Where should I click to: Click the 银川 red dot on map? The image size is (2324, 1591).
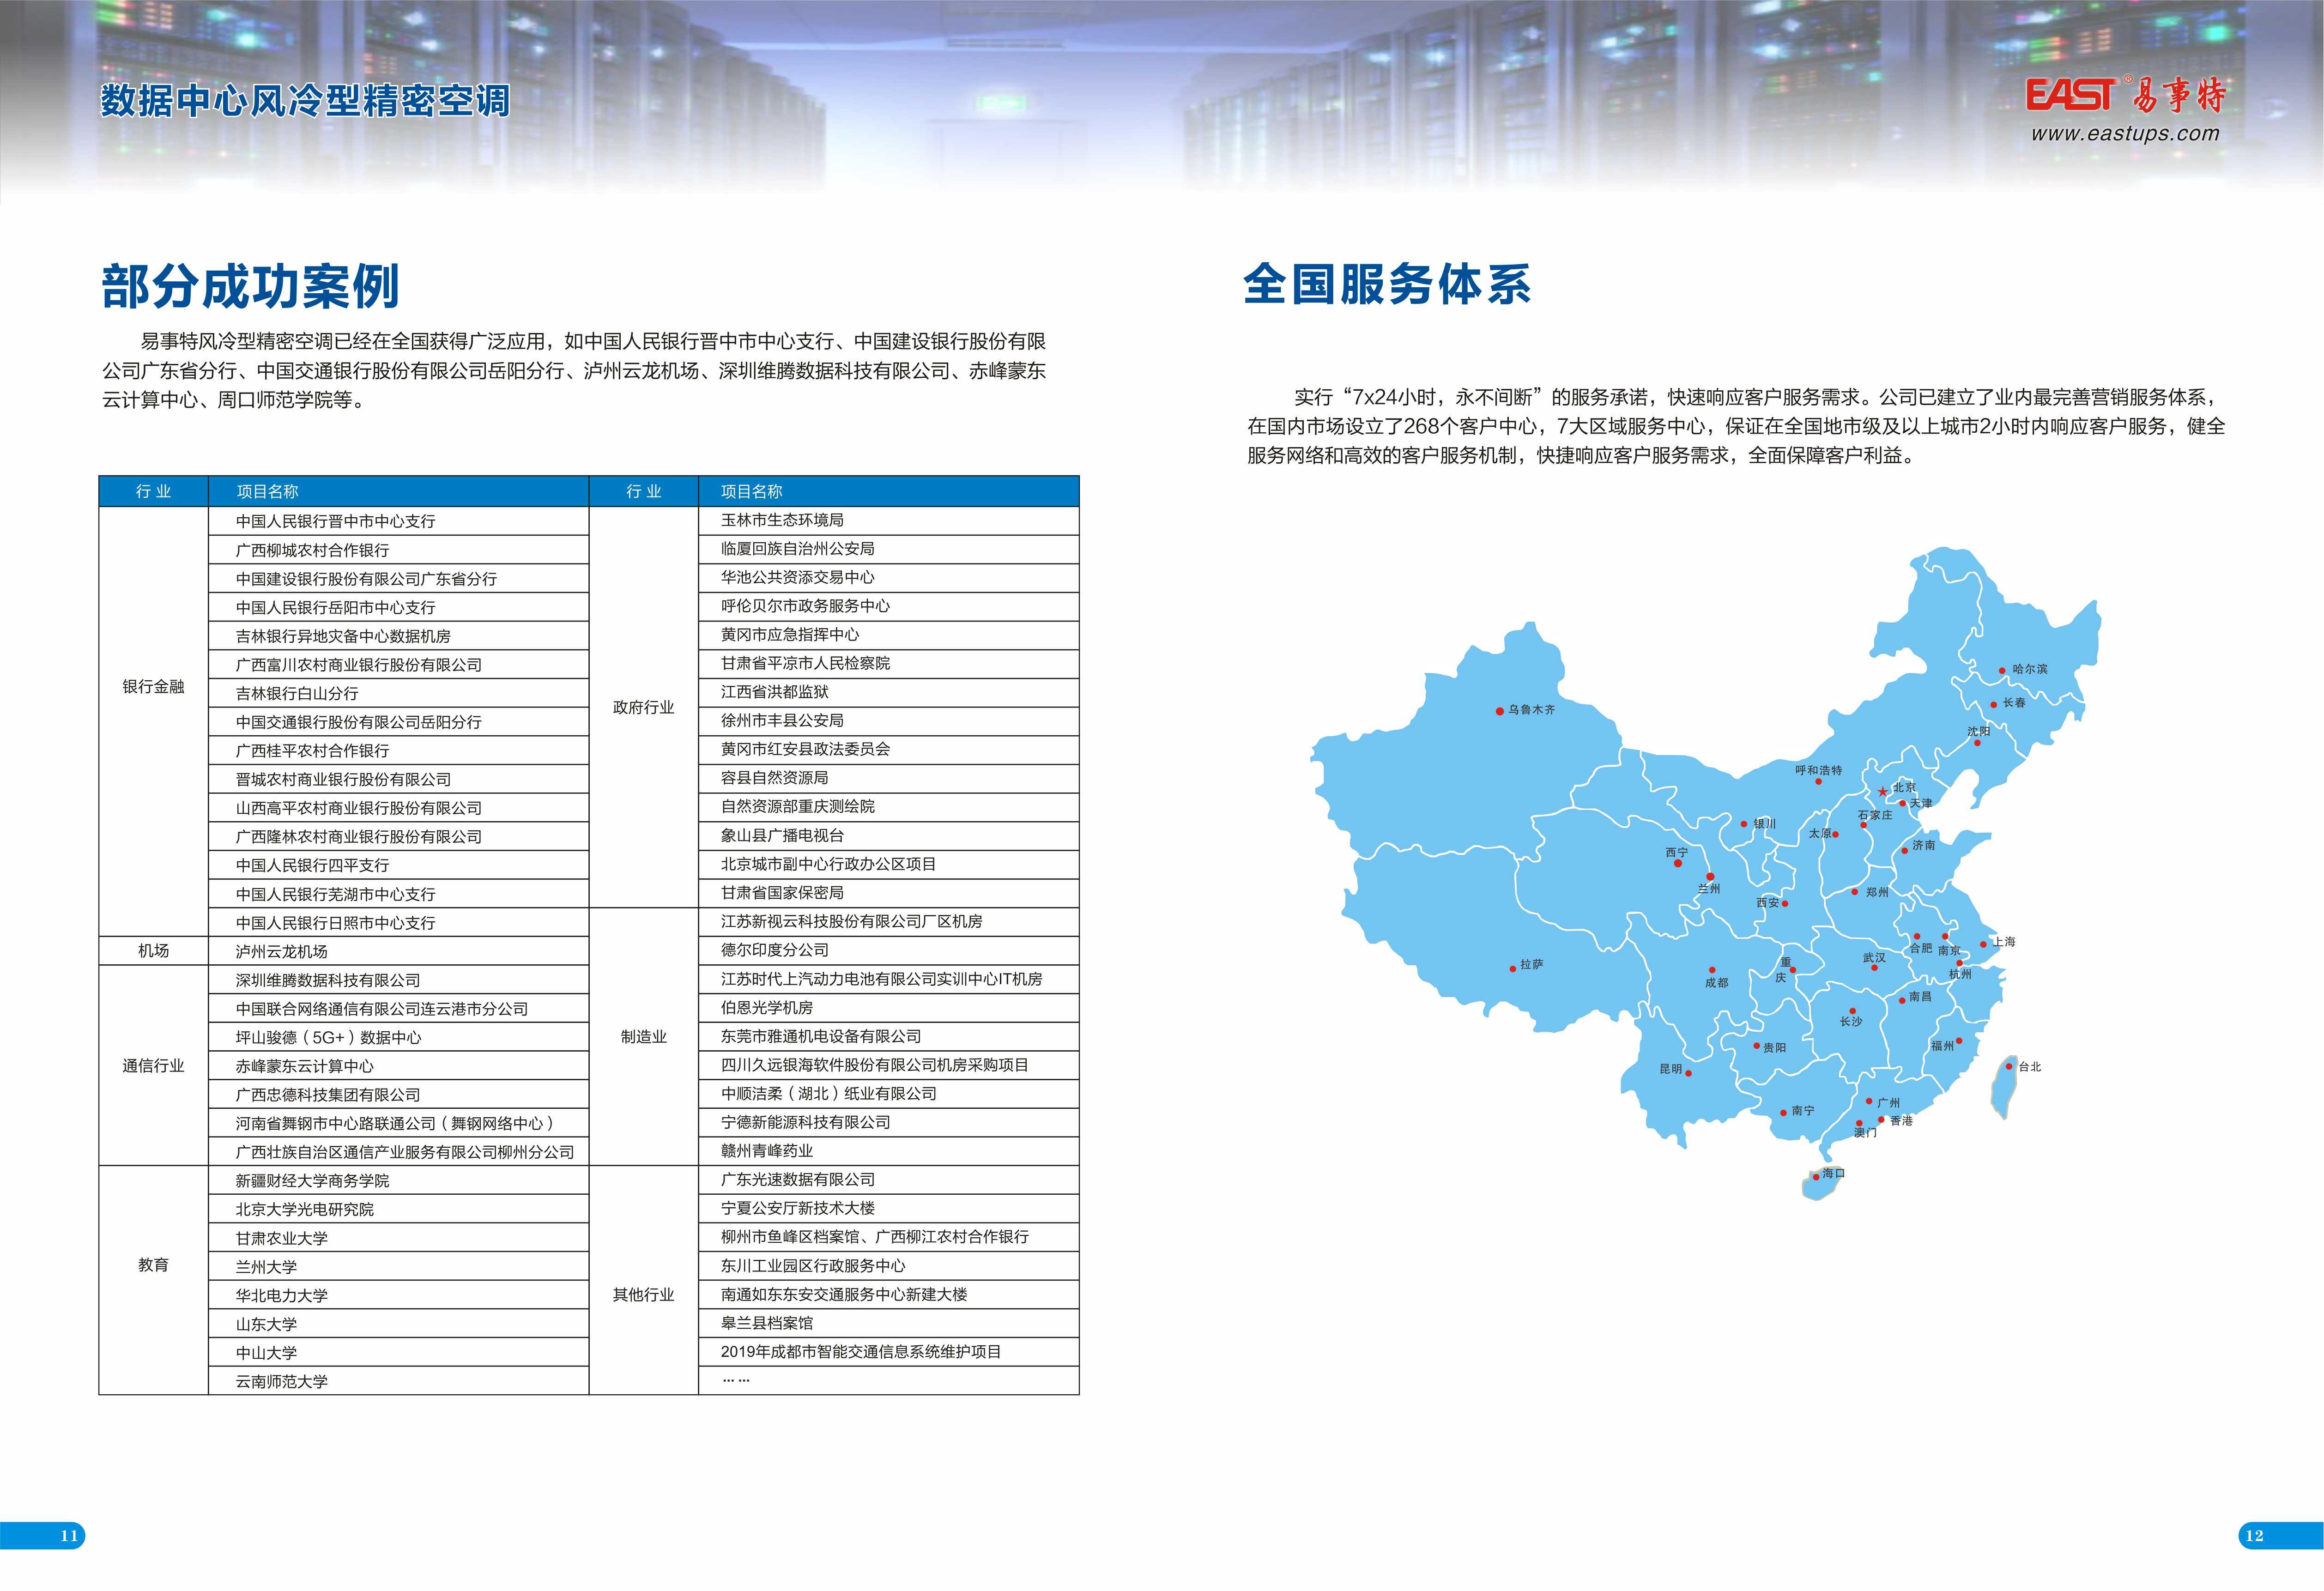pos(1744,824)
